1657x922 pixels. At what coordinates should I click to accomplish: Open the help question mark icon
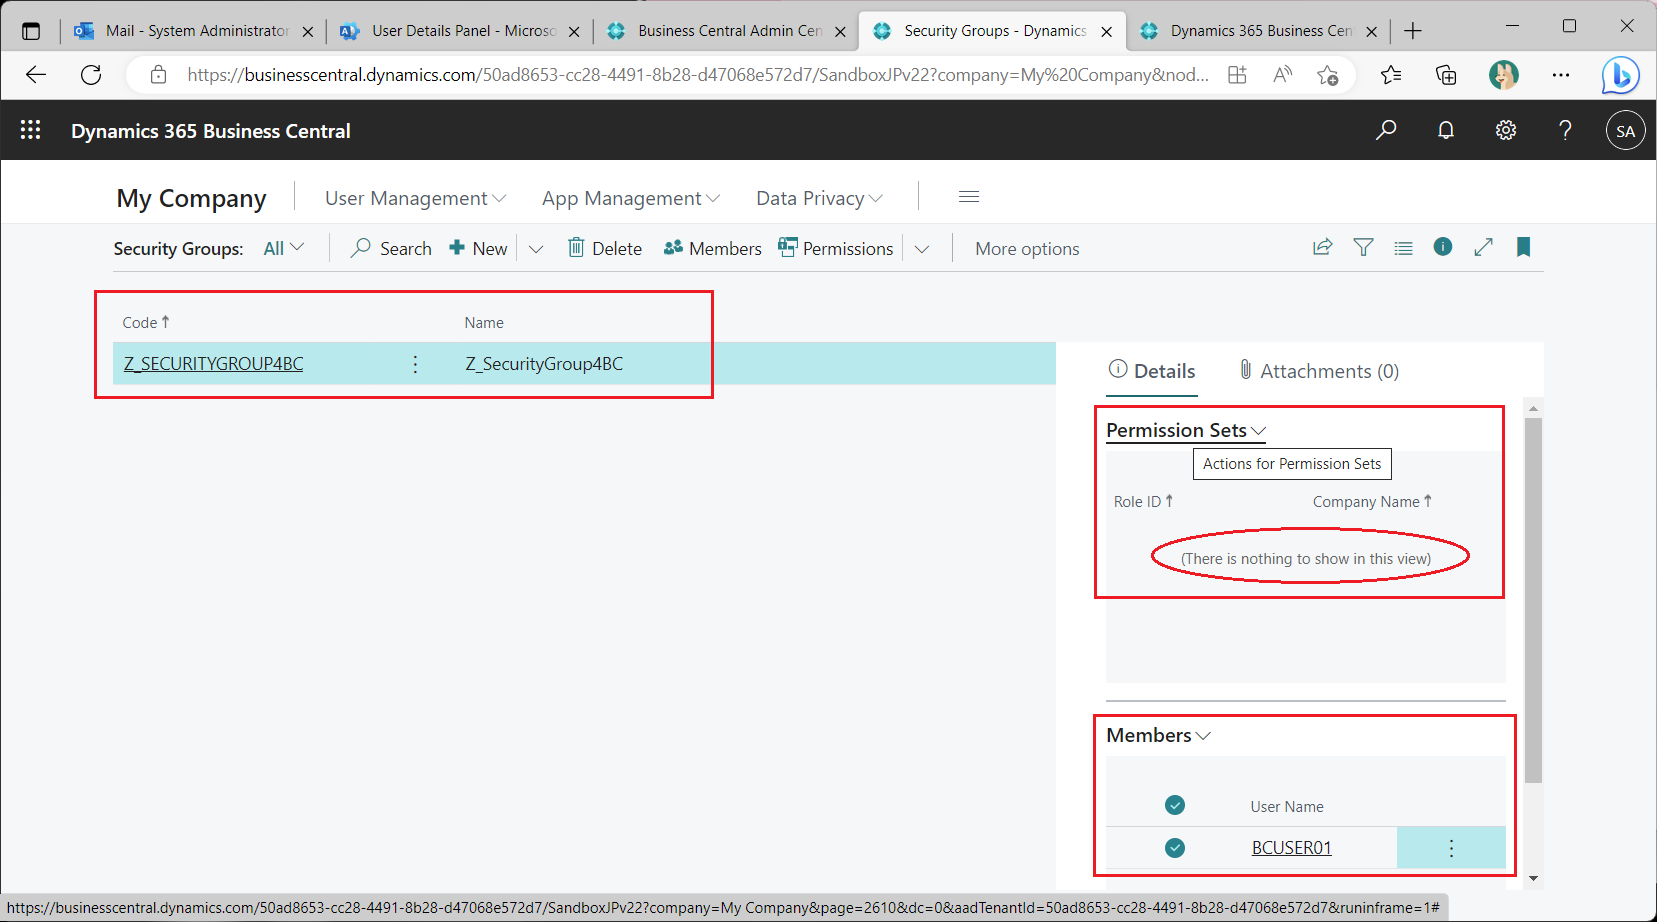click(1566, 129)
